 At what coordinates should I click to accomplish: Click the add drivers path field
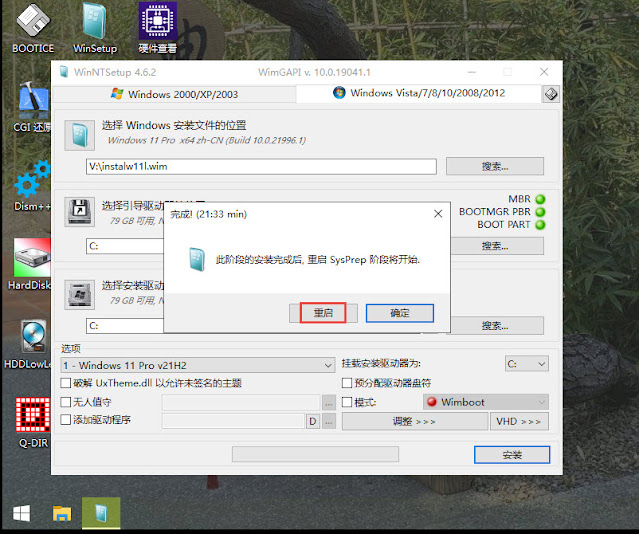point(234,421)
